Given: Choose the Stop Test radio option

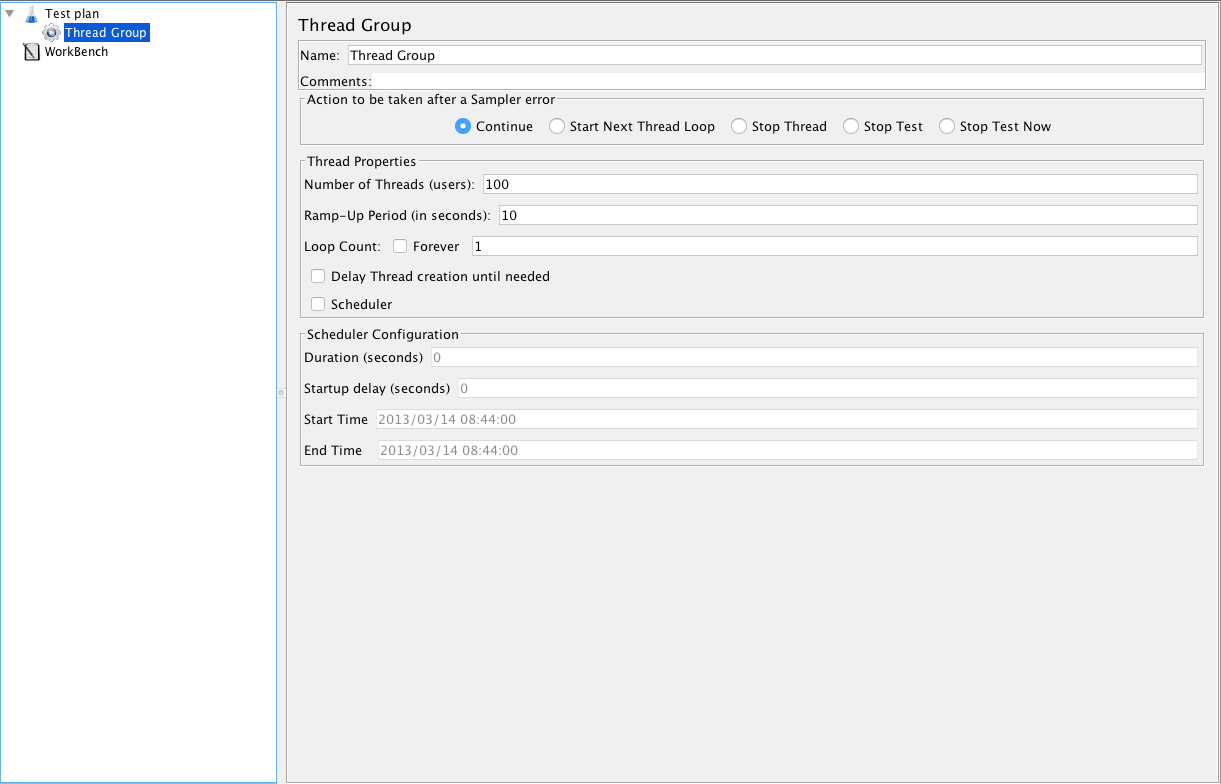Looking at the screenshot, I should pos(851,127).
